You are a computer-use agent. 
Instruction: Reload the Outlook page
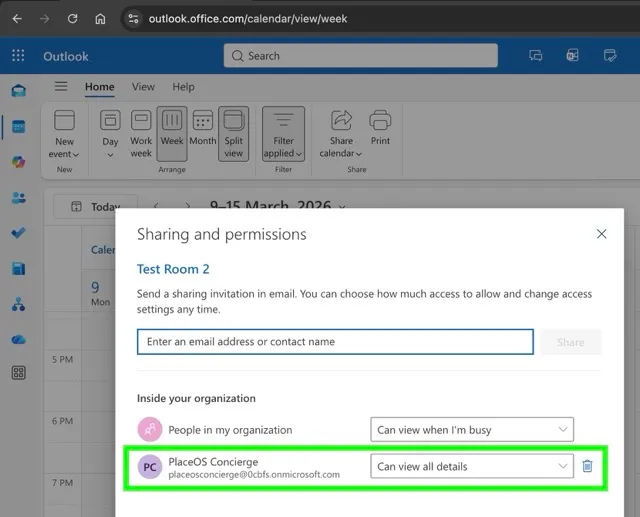click(73, 19)
